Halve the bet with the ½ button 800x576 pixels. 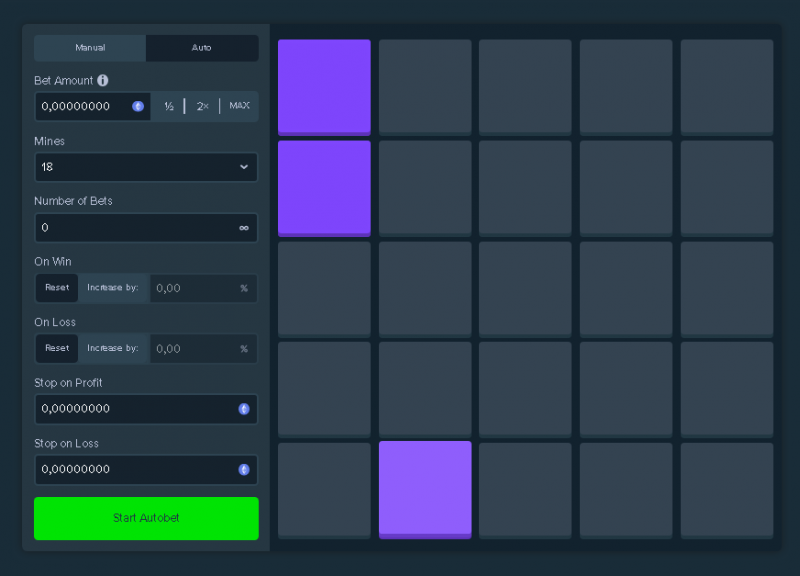169,106
